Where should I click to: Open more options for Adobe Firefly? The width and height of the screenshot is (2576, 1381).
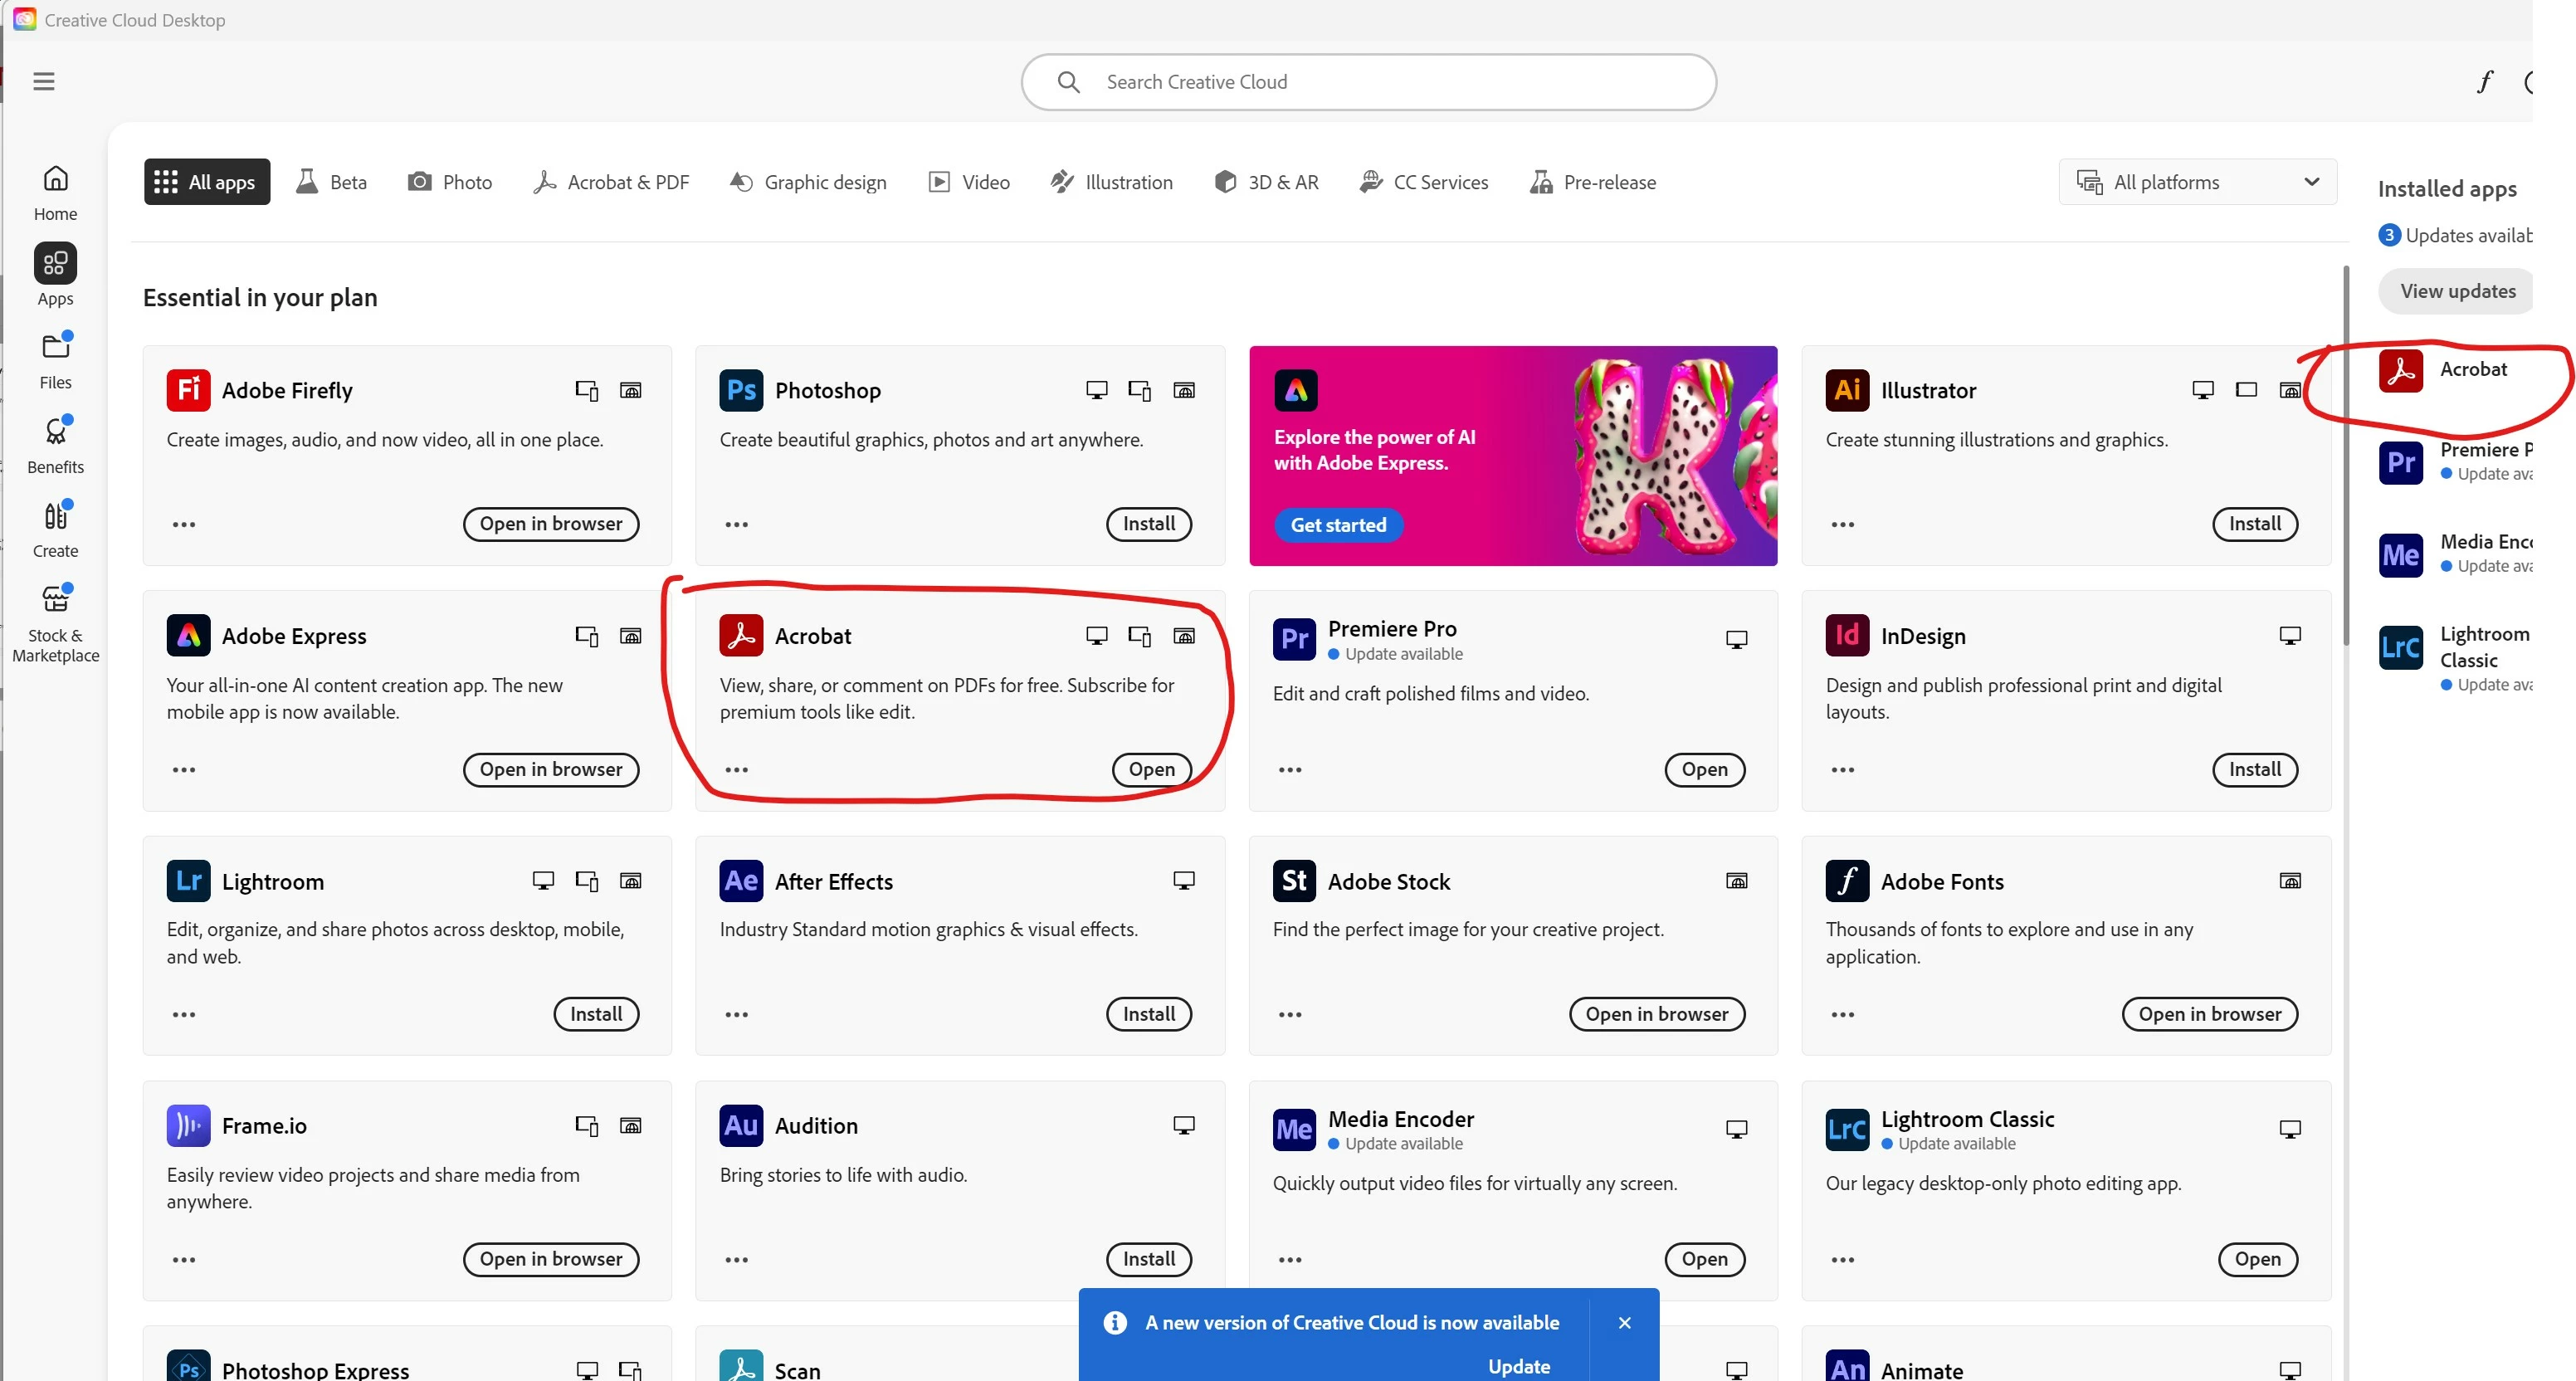(184, 524)
